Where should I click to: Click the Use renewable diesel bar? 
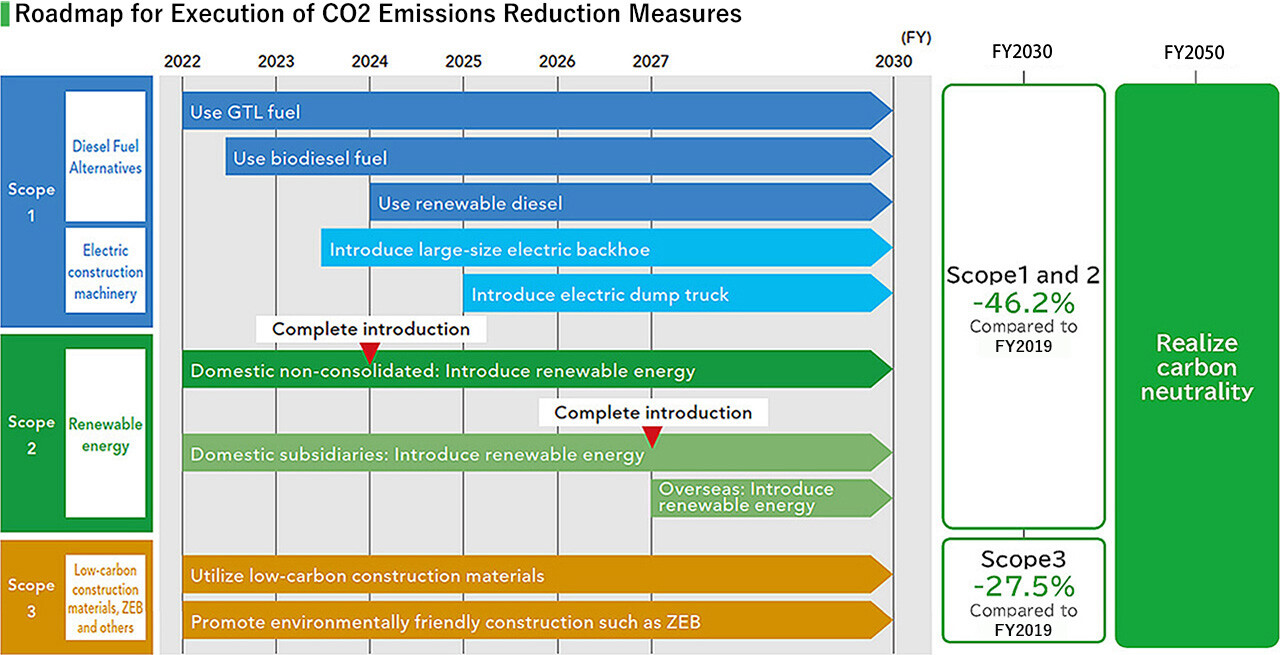(630, 203)
